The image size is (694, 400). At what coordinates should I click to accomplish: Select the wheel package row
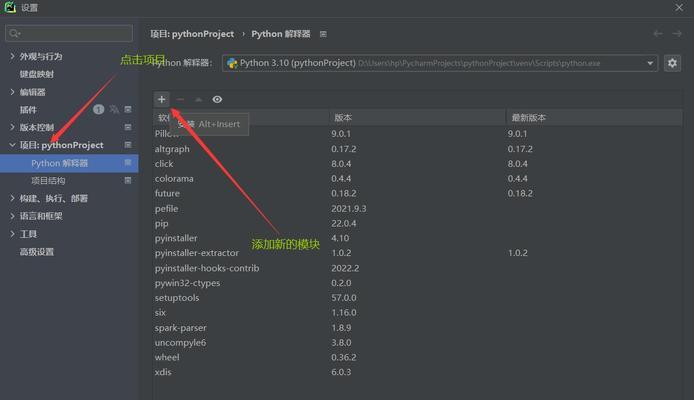point(417,357)
